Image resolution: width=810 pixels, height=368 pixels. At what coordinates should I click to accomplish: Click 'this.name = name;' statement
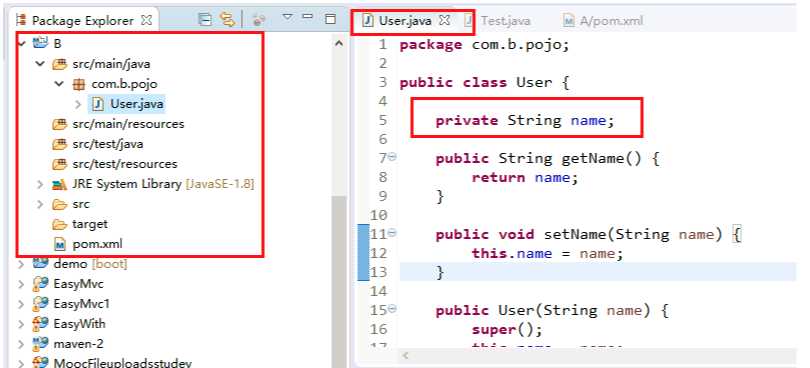(547, 254)
